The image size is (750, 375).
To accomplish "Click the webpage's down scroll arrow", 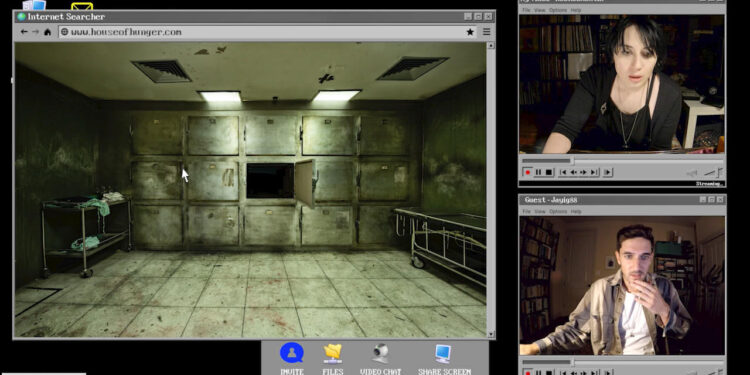I will click(490, 334).
